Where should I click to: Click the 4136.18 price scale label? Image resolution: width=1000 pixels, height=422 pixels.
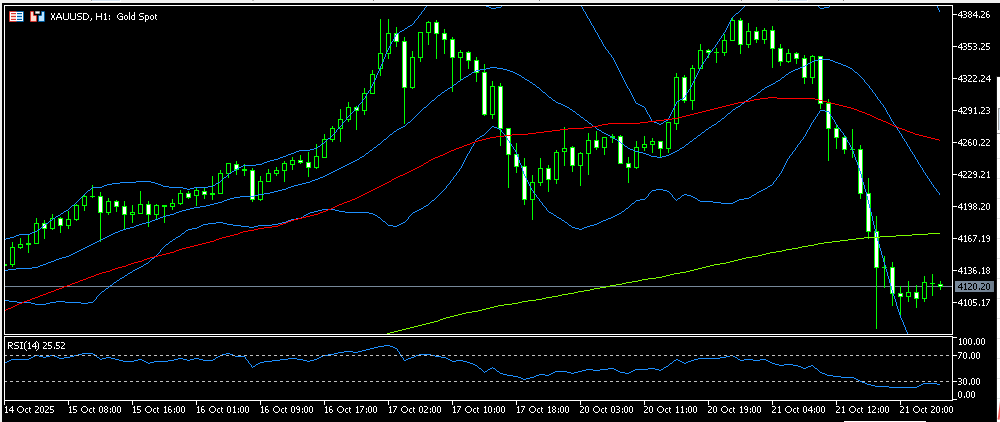pos(974,270)
